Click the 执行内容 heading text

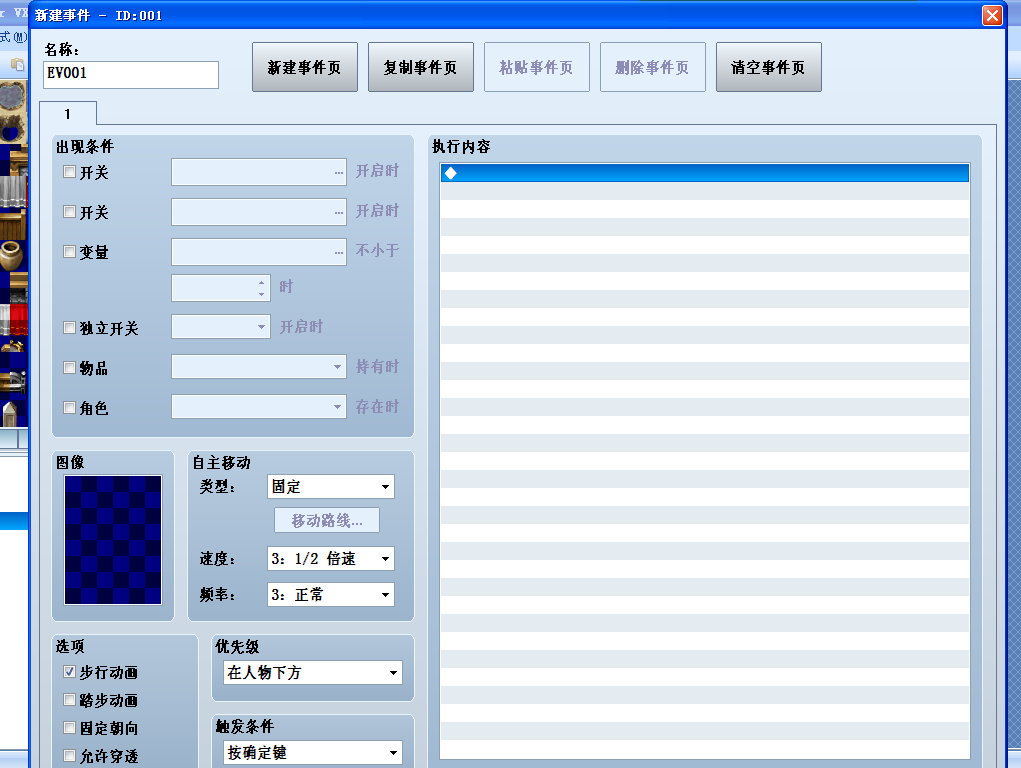pyautogui.click(x=461, y=147)
